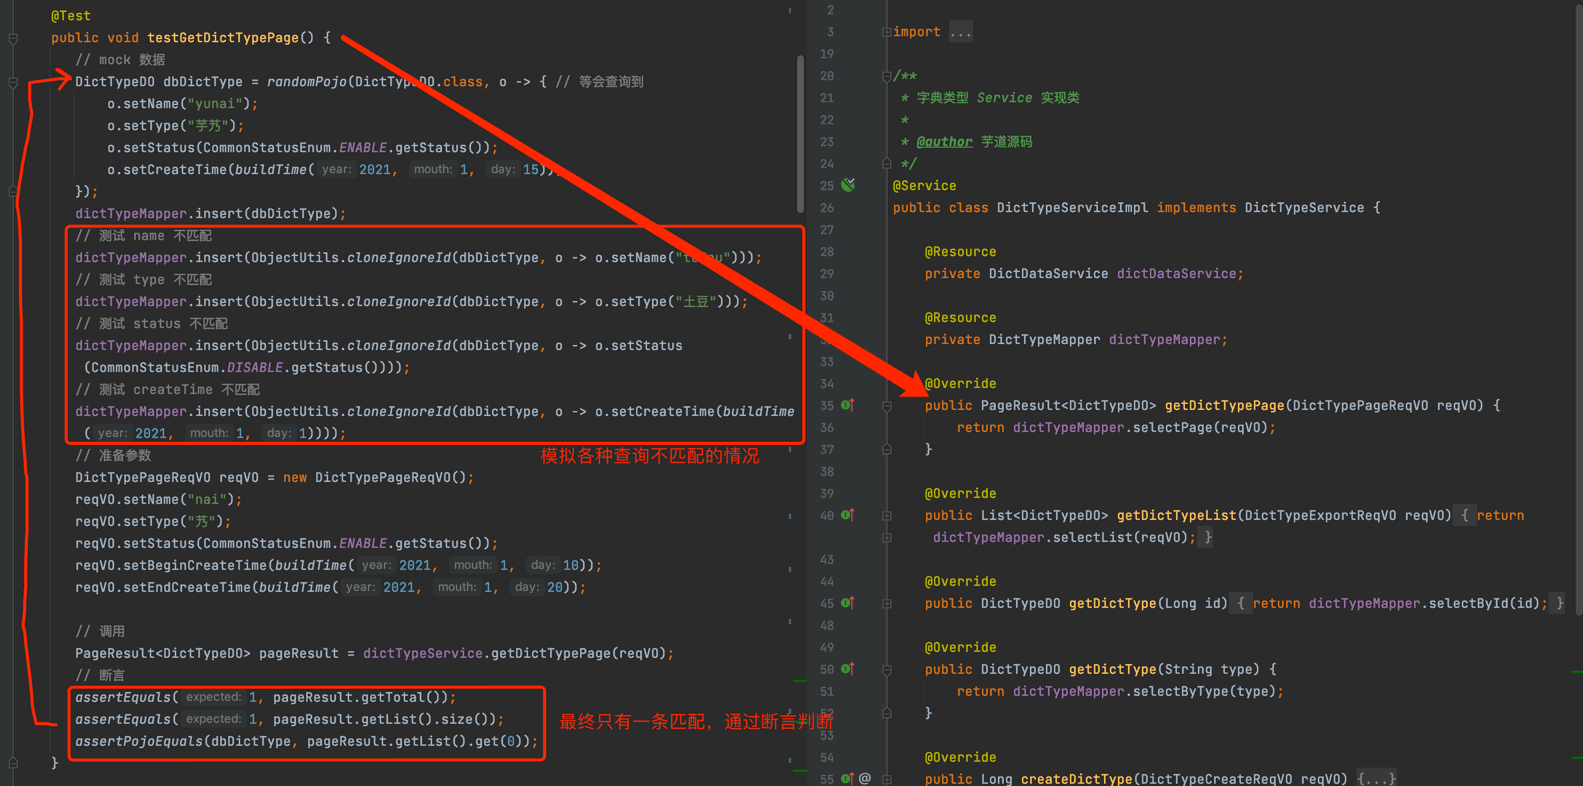Expand the folded getDictTypeList method
The image size is (1583, 786).
886,516
